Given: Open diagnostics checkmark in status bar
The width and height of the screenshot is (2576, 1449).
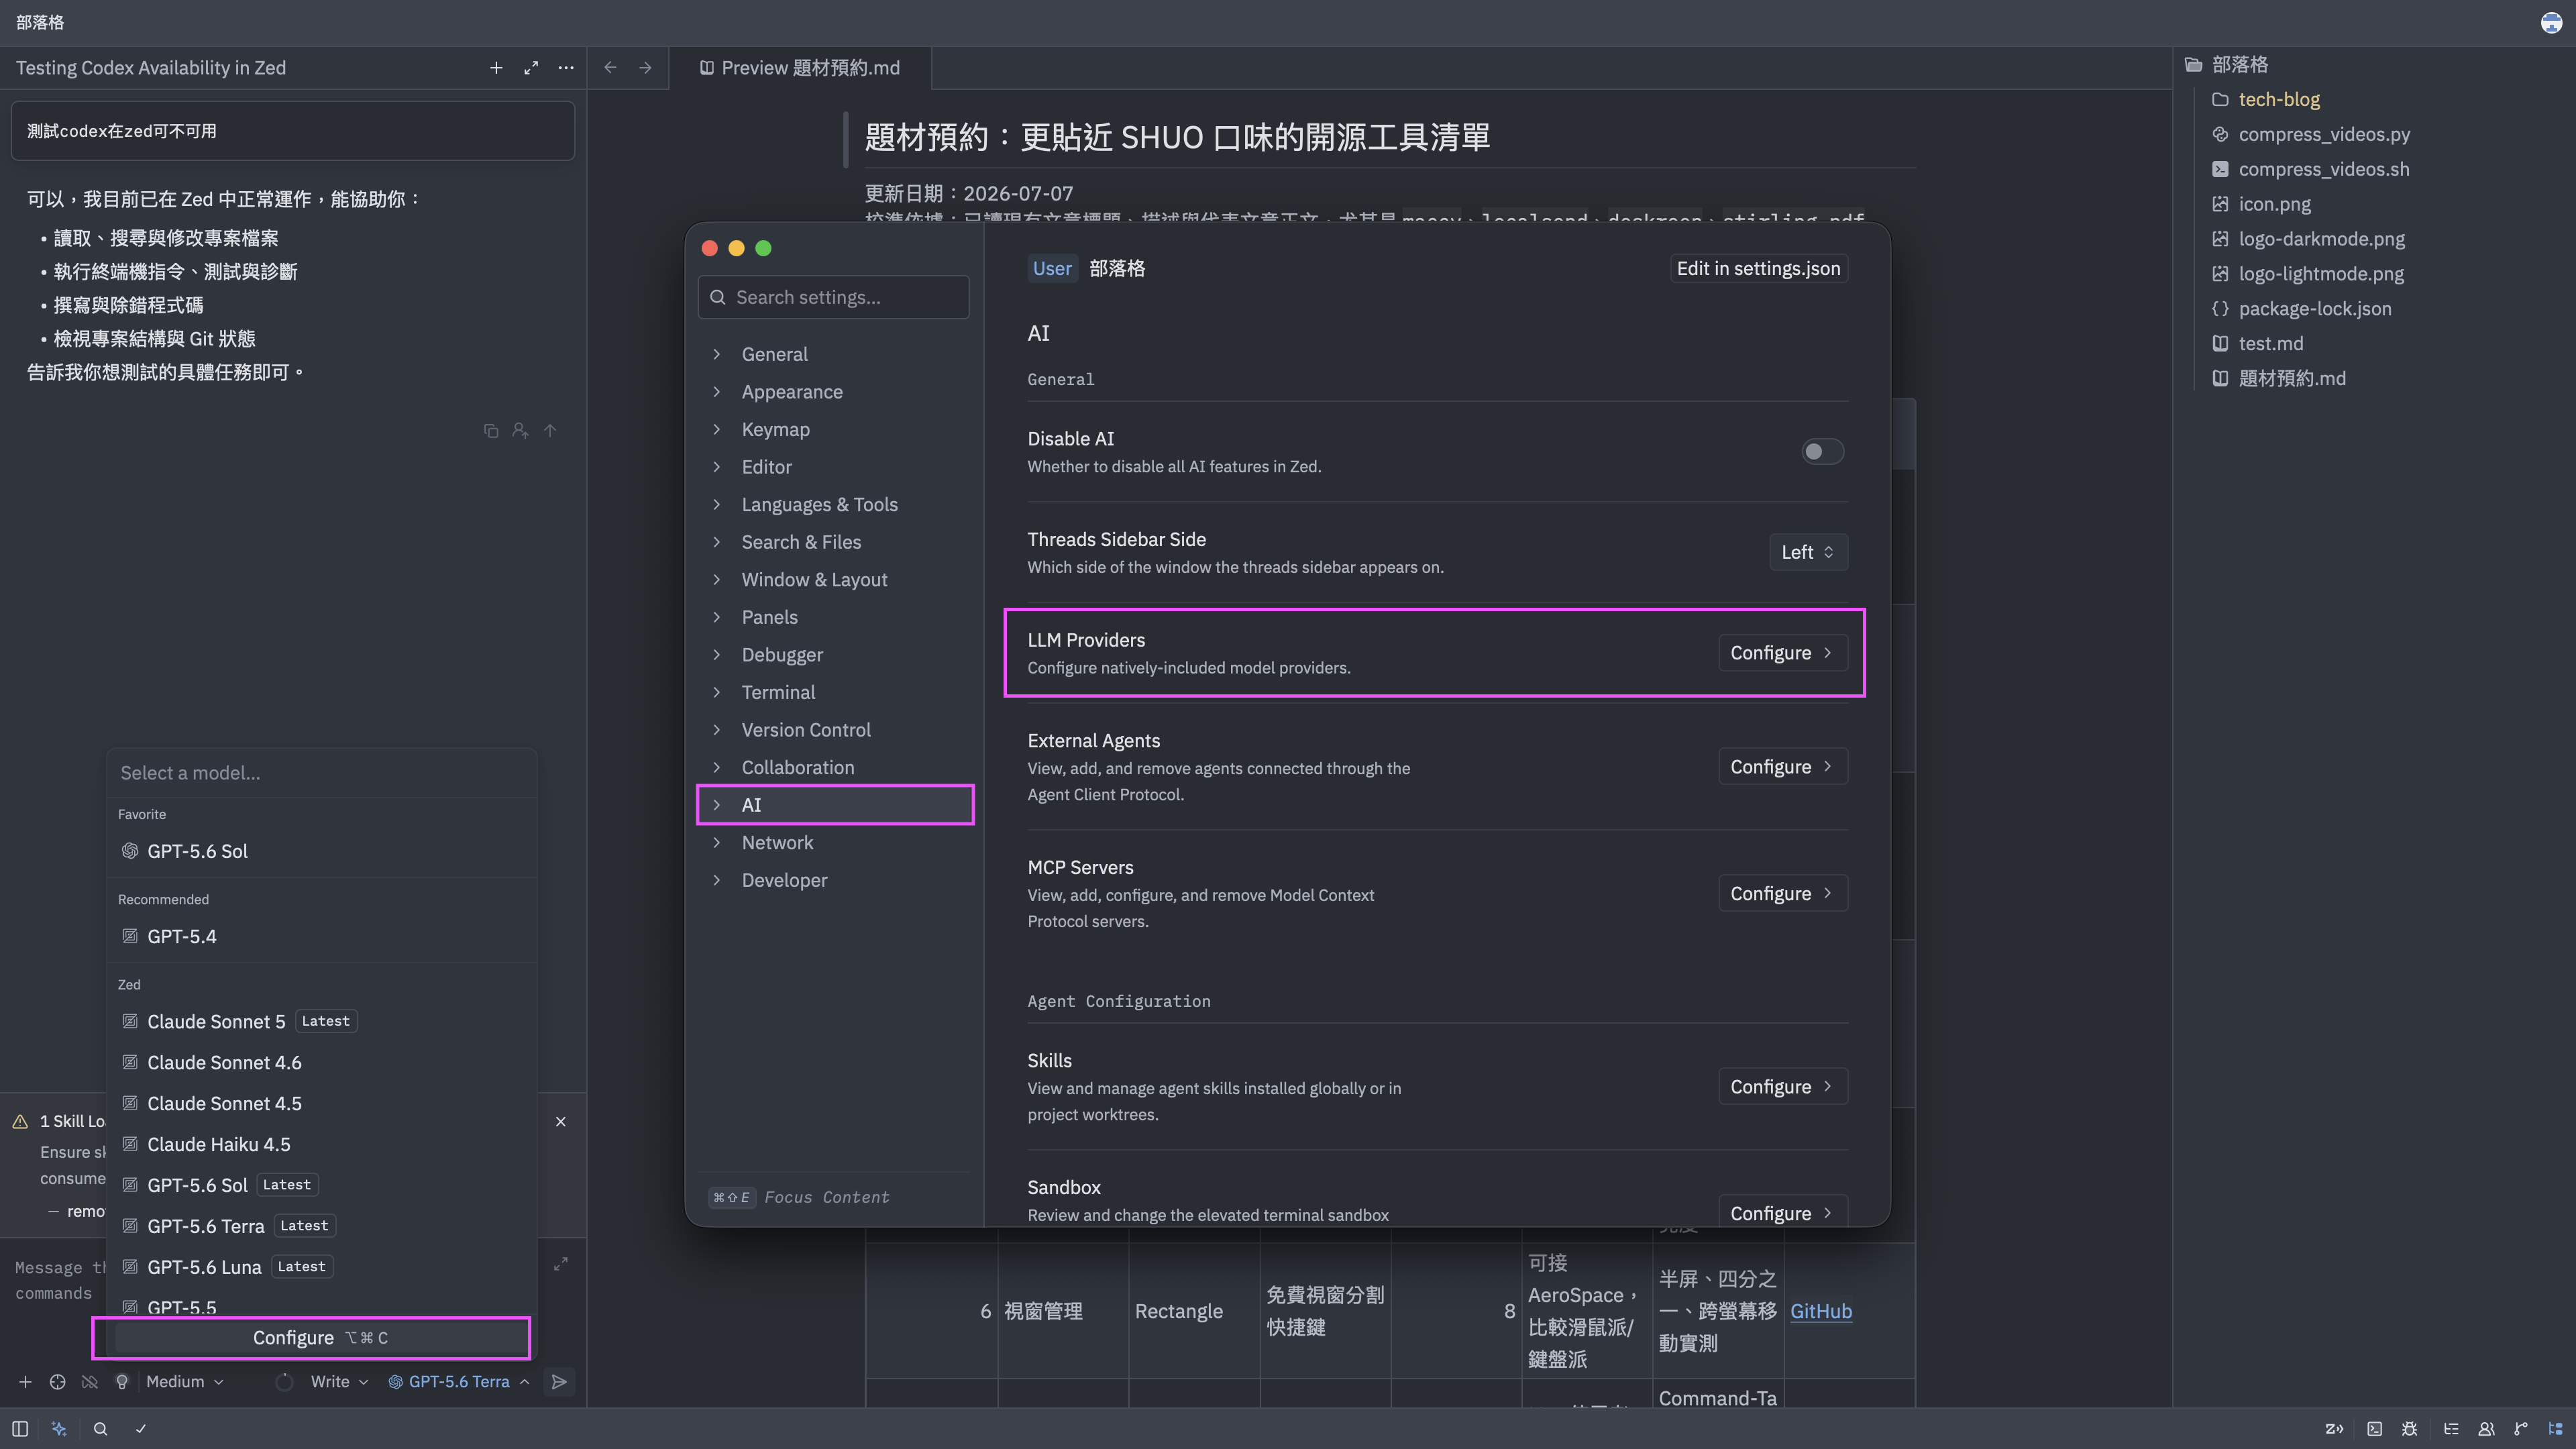Looking at the screenshot, I should (141, 1429).
